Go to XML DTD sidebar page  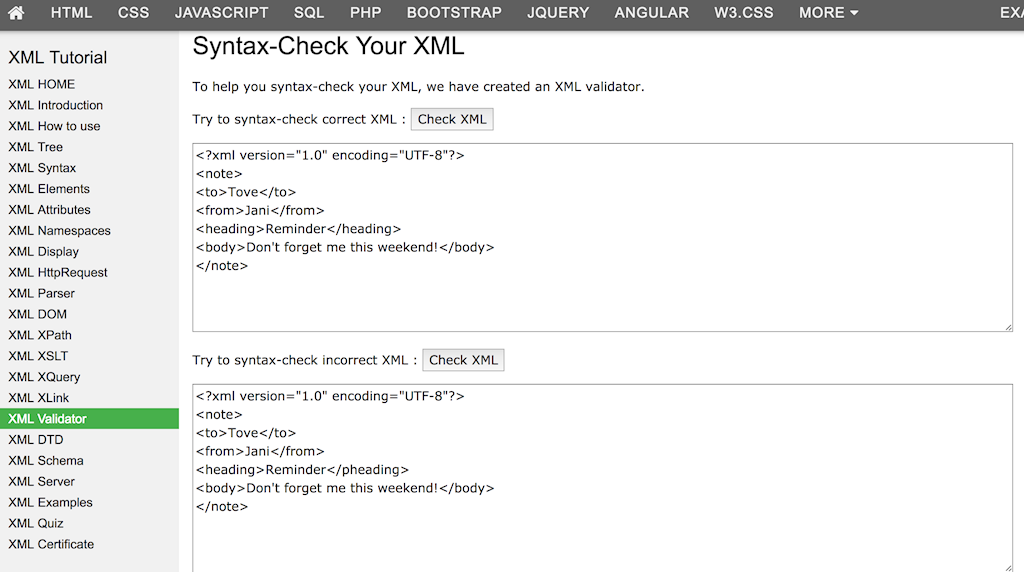(36, 440)
